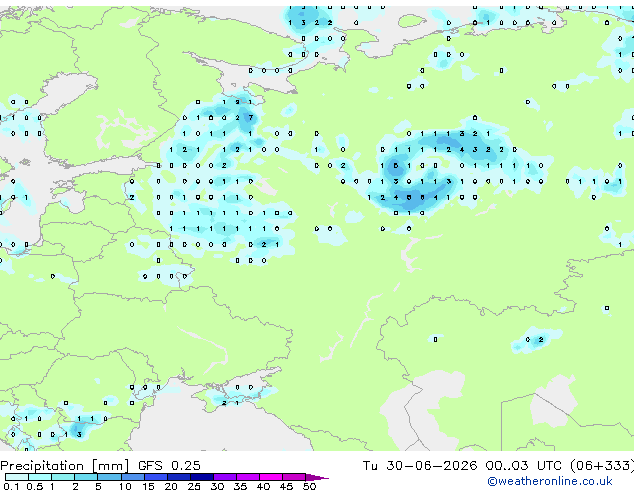This screenshot has width=634, height=490.
Task: Click the precipitation value 7 on the map
Action: tap(251, 118)
